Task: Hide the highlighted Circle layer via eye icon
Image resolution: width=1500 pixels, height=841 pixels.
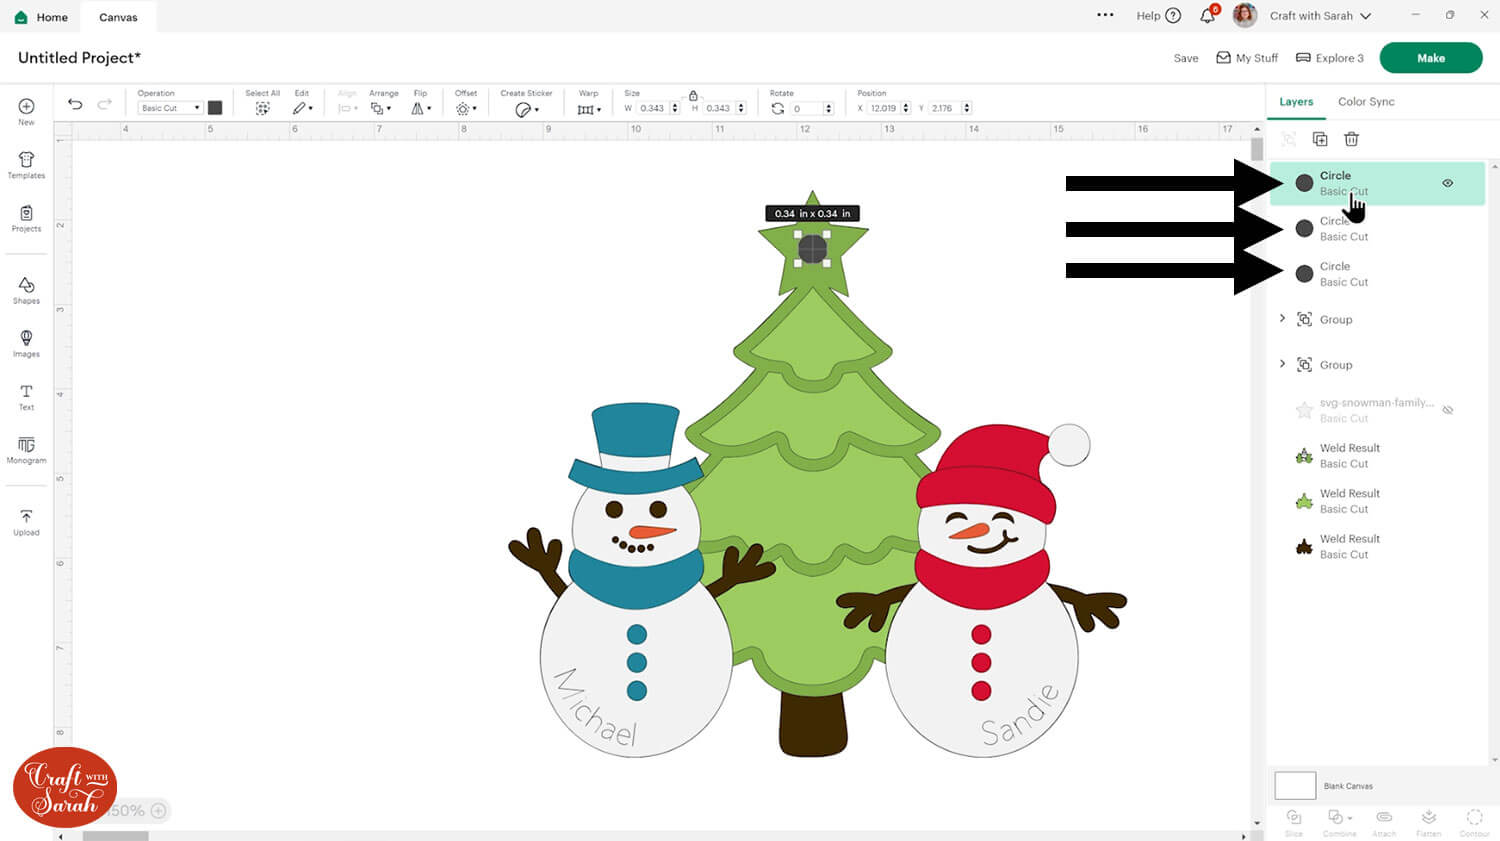Action: point(1447,183)
